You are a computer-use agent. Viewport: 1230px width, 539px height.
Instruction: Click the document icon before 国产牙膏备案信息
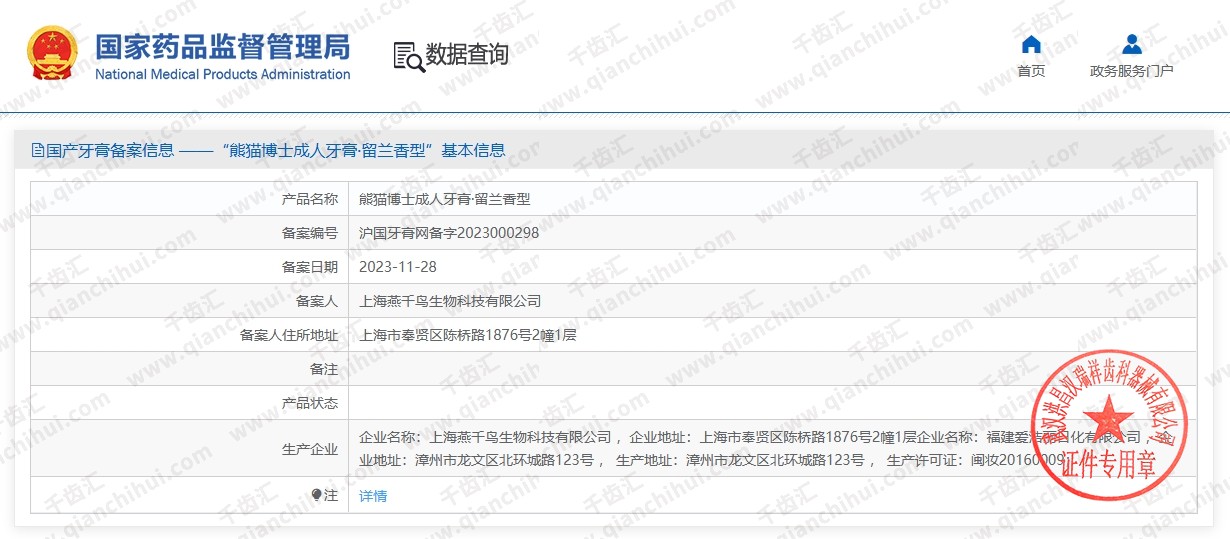(38, 151)
